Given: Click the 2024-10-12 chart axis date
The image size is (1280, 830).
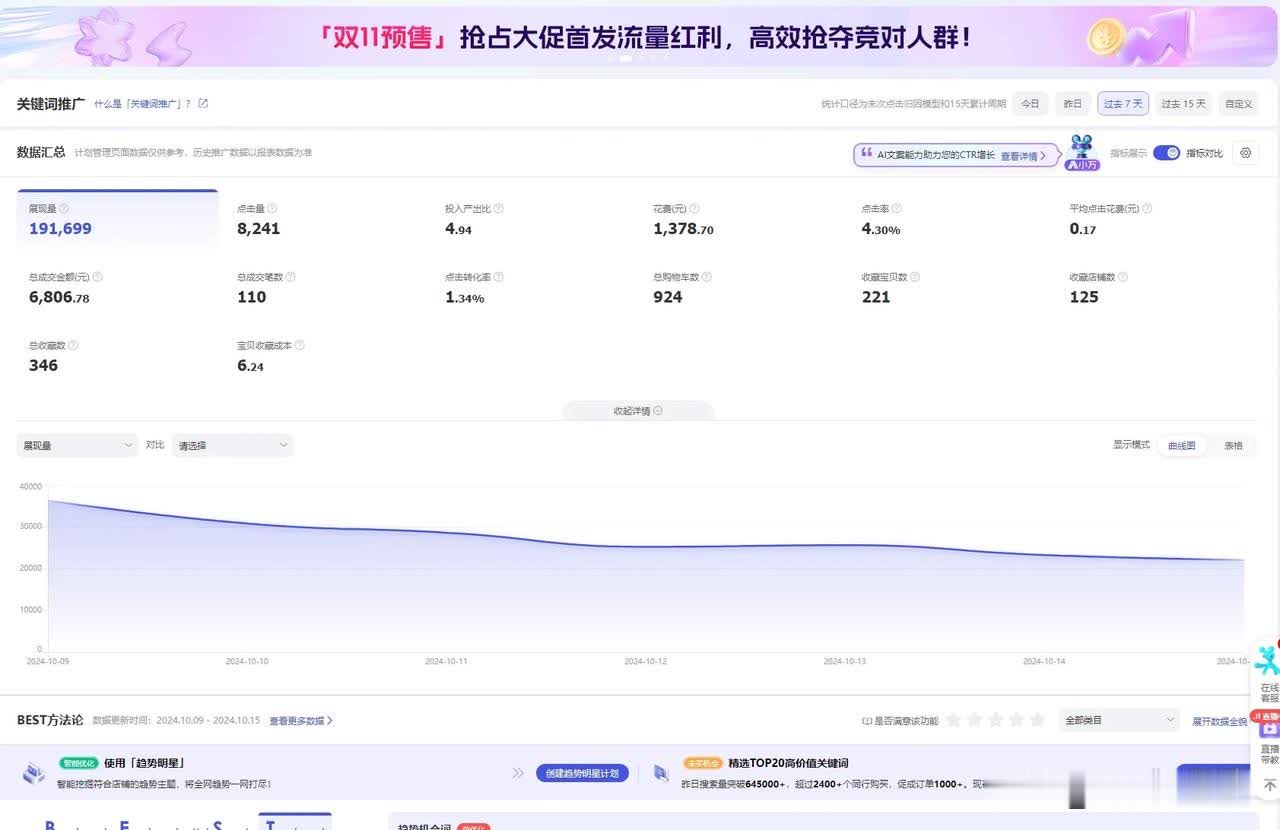Looking at the screenshot, I should 645,661.
